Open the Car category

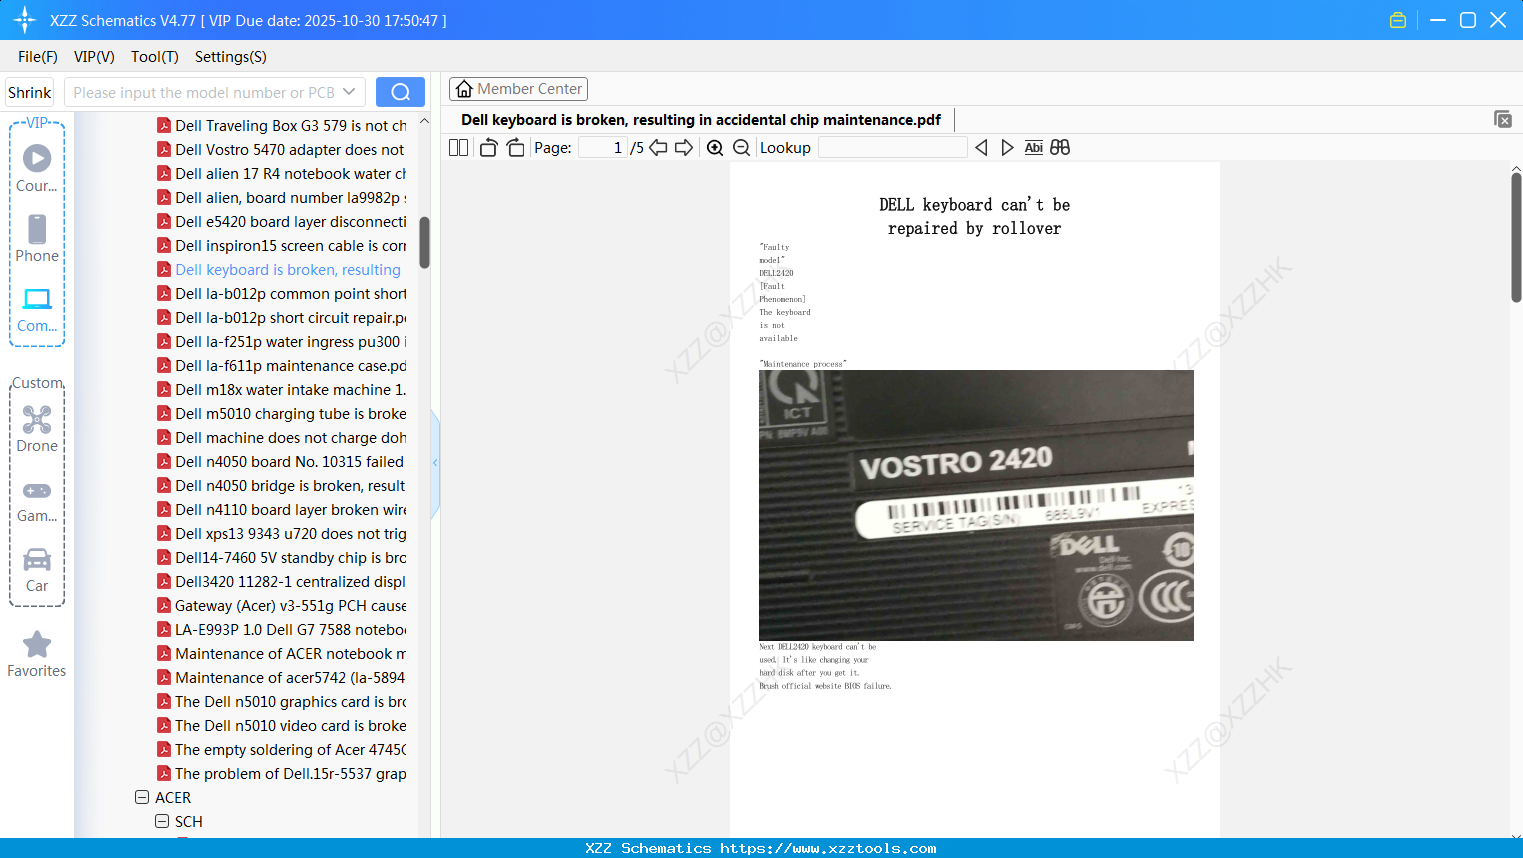tap(37, 569)
